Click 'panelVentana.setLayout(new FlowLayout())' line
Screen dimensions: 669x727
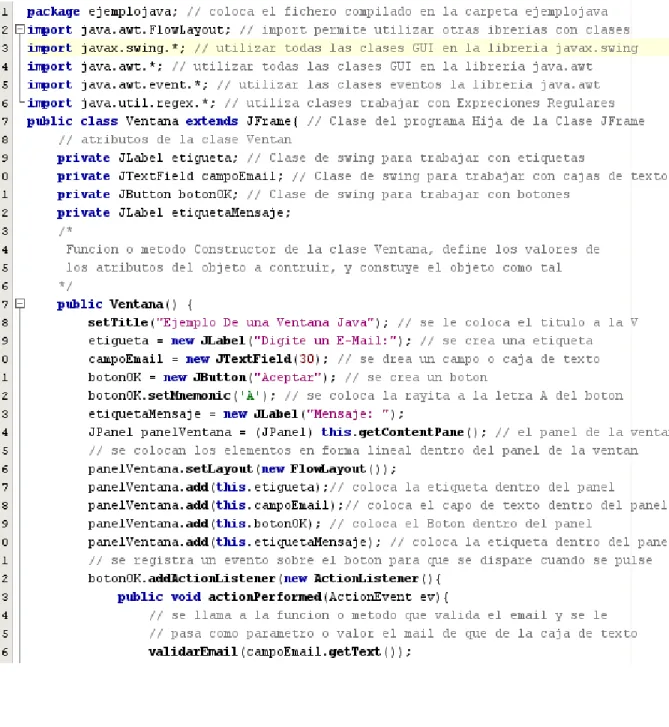click(x=242, y=469)
